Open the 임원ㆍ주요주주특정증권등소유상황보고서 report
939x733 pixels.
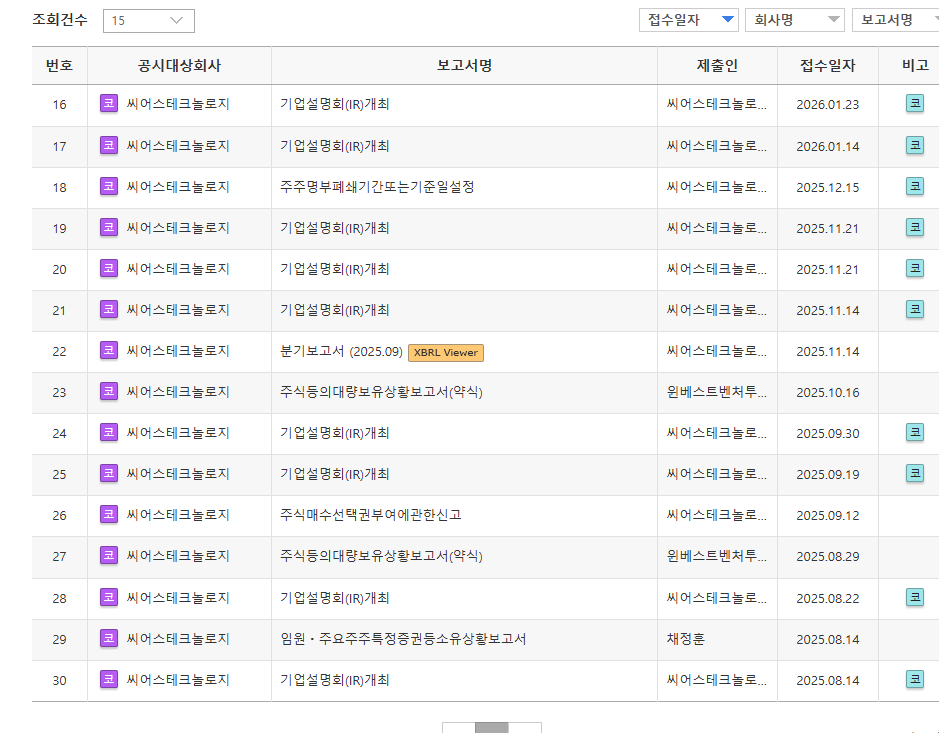tap(403, 639)
